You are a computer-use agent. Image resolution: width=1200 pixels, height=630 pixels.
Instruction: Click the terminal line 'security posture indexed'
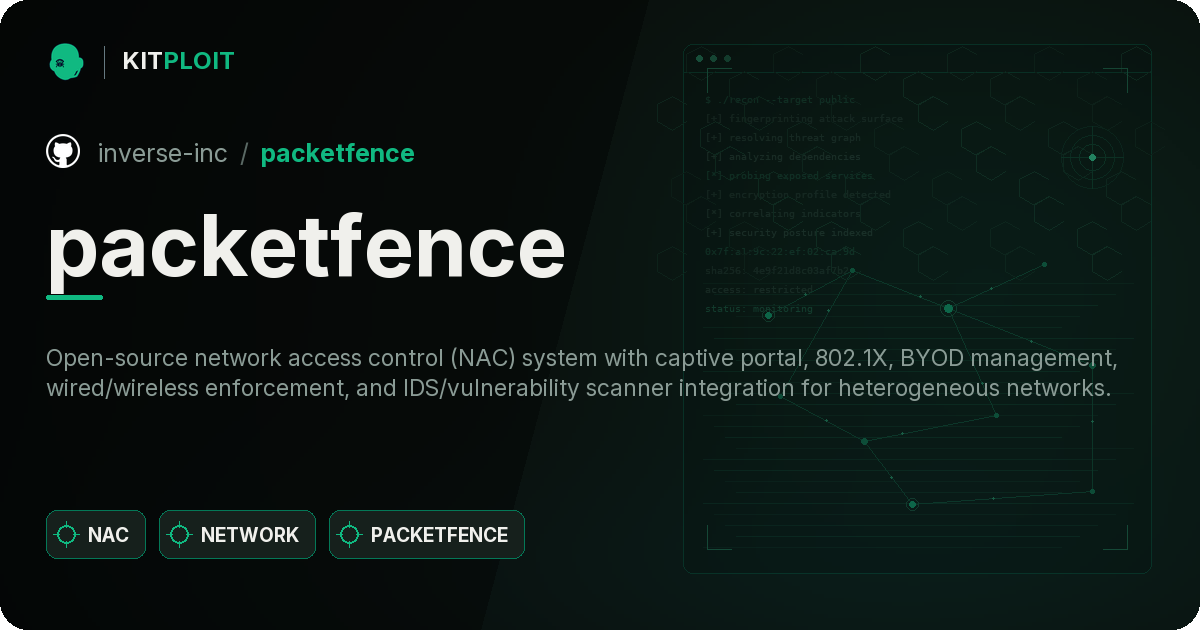pyautogui.click(x=789, y=233)
